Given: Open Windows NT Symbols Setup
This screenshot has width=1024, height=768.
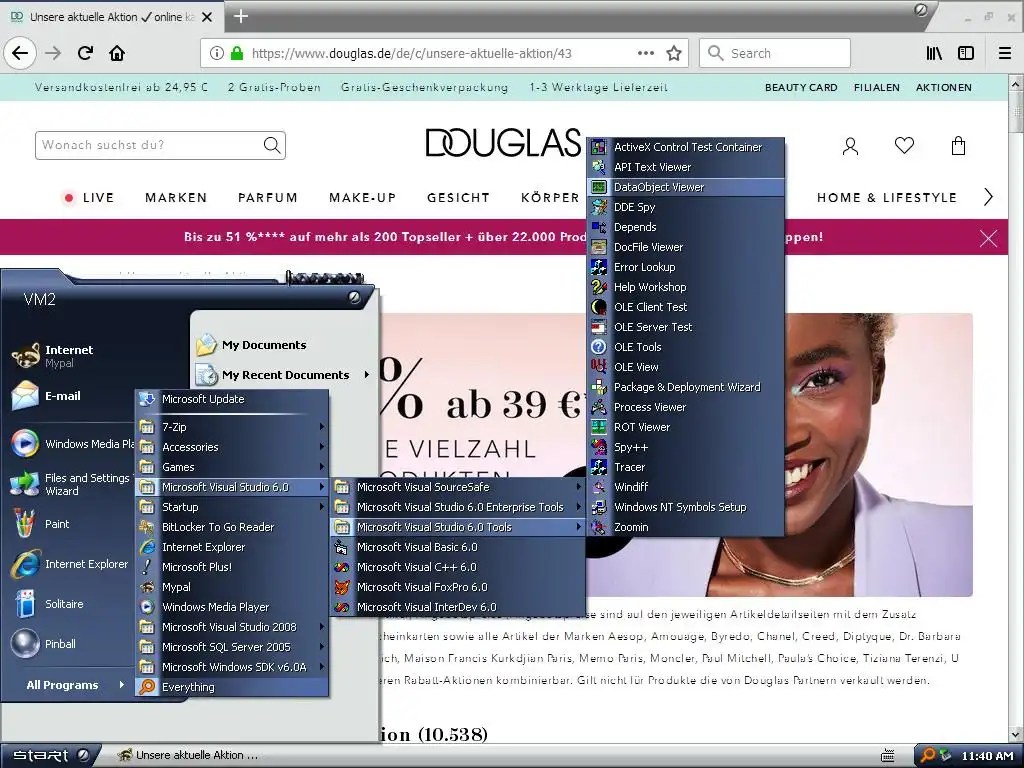Looking at the screenshot, I should (x=685, y=507).
